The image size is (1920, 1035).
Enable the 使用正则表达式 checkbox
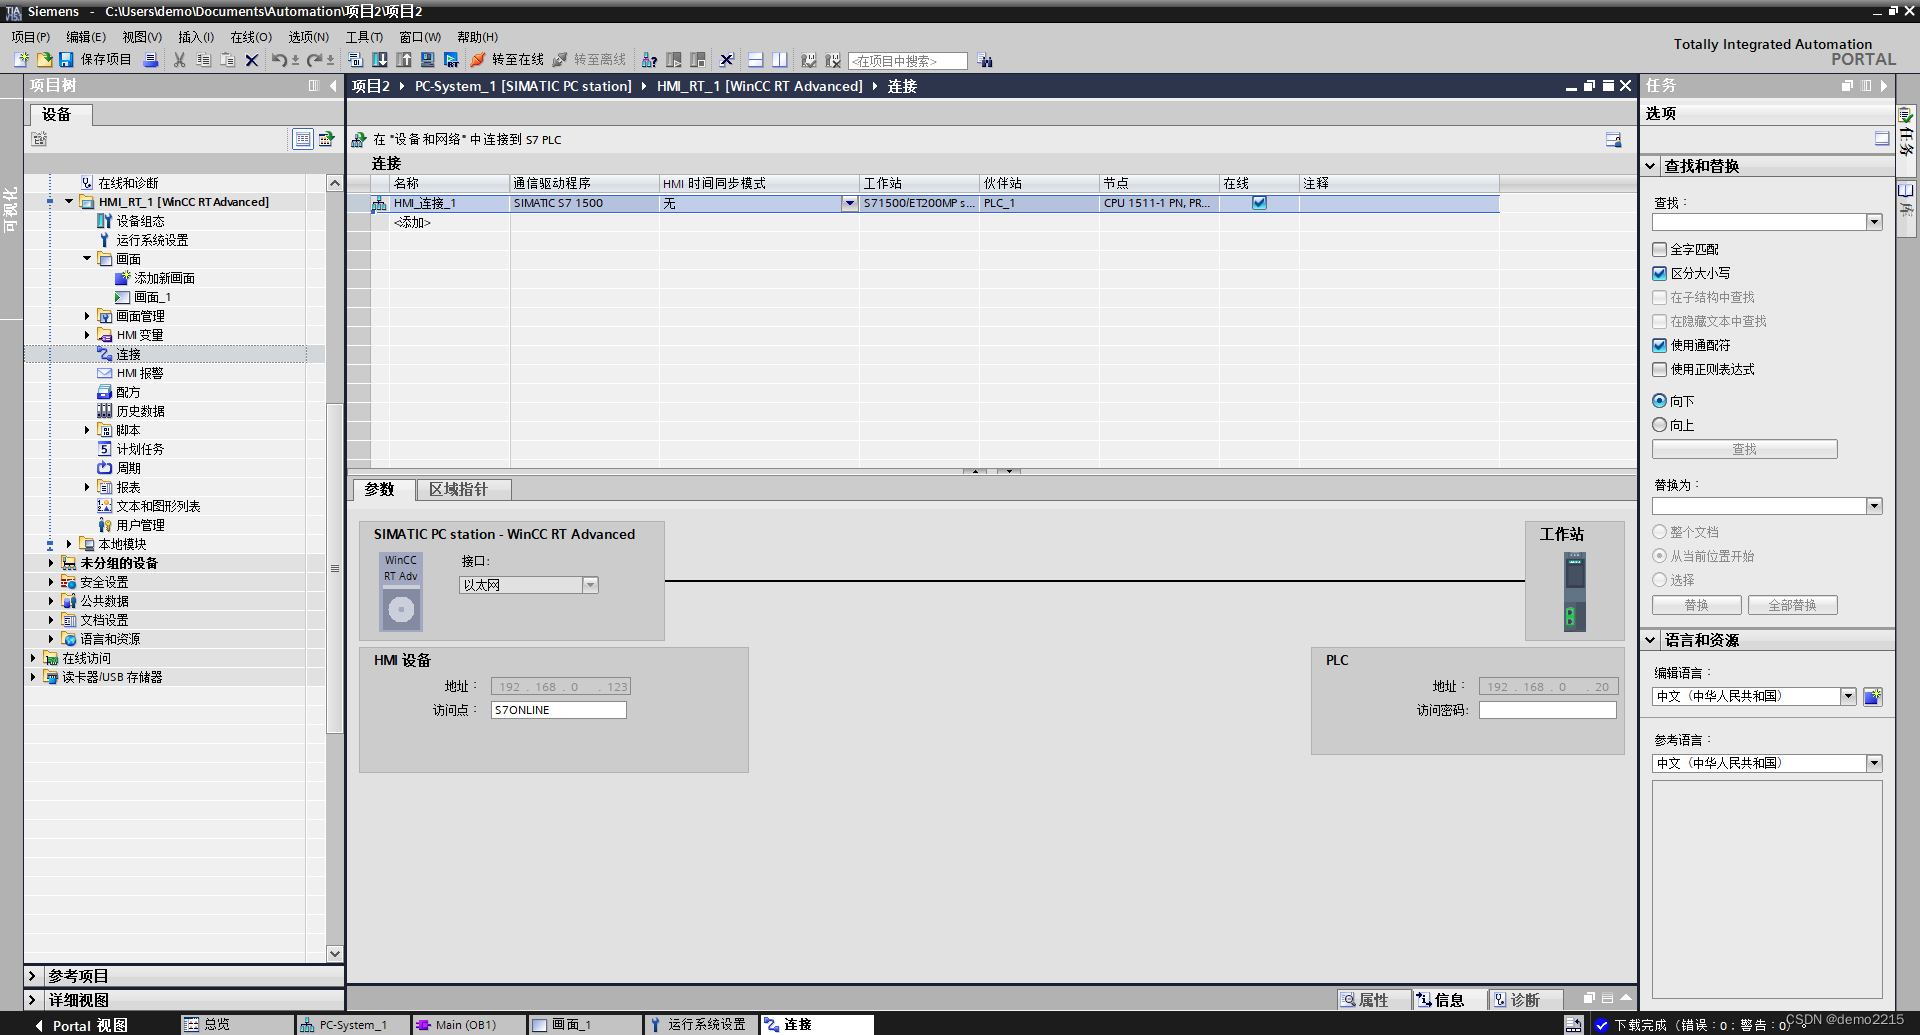click(1660, 369)
